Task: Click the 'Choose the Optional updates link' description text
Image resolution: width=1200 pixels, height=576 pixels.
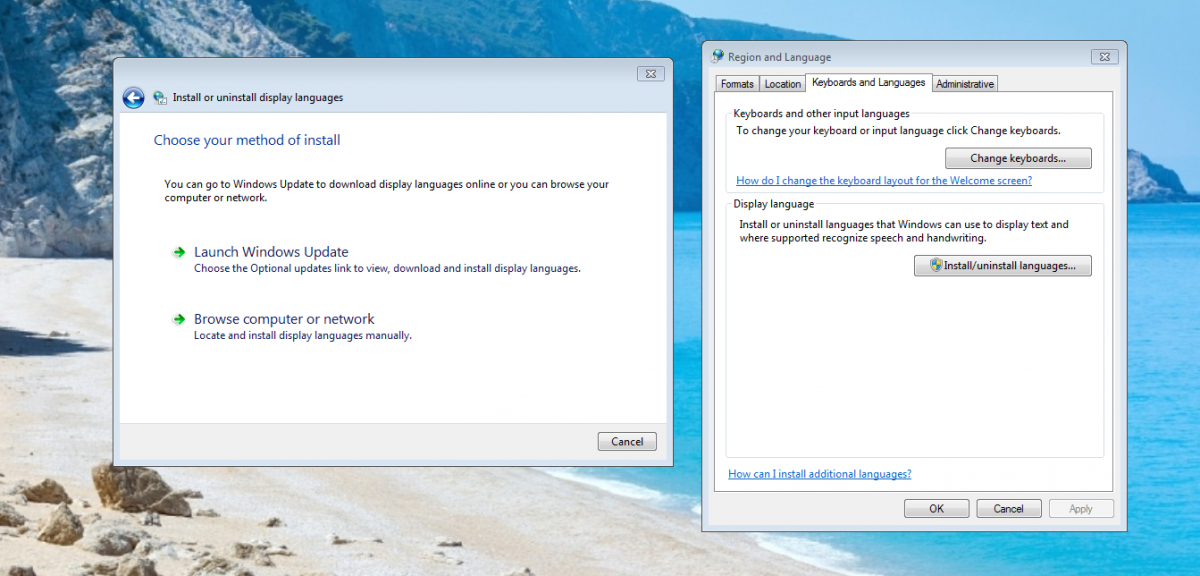Action: (x=387, y=269)
